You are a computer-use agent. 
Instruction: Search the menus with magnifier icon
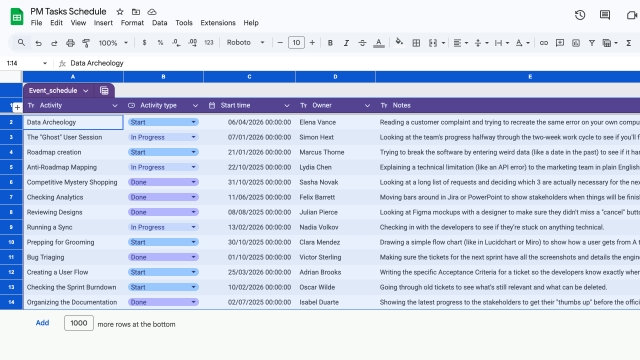[21, 42]
